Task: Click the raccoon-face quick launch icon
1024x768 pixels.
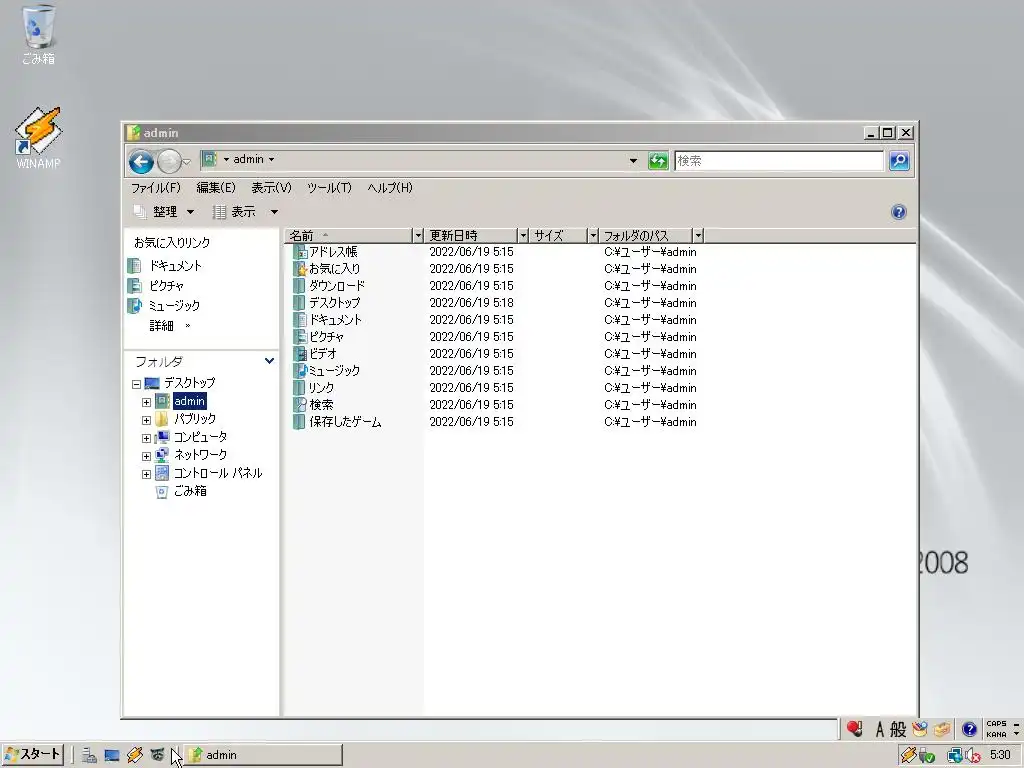Action: point(157,755)
